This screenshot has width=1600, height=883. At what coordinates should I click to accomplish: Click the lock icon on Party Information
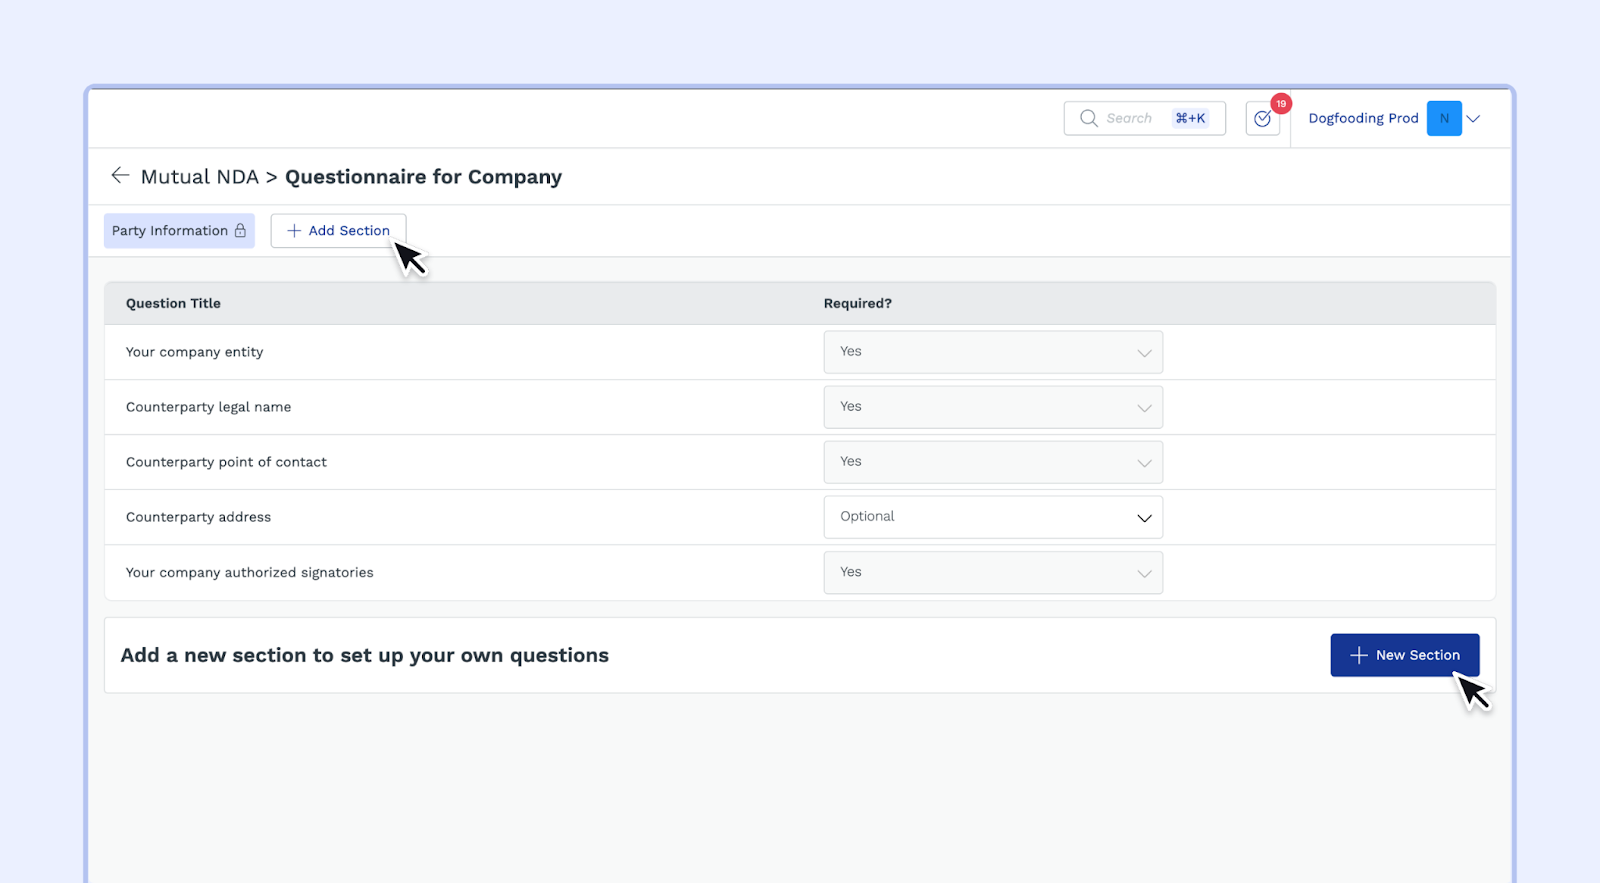coord(240,230)
